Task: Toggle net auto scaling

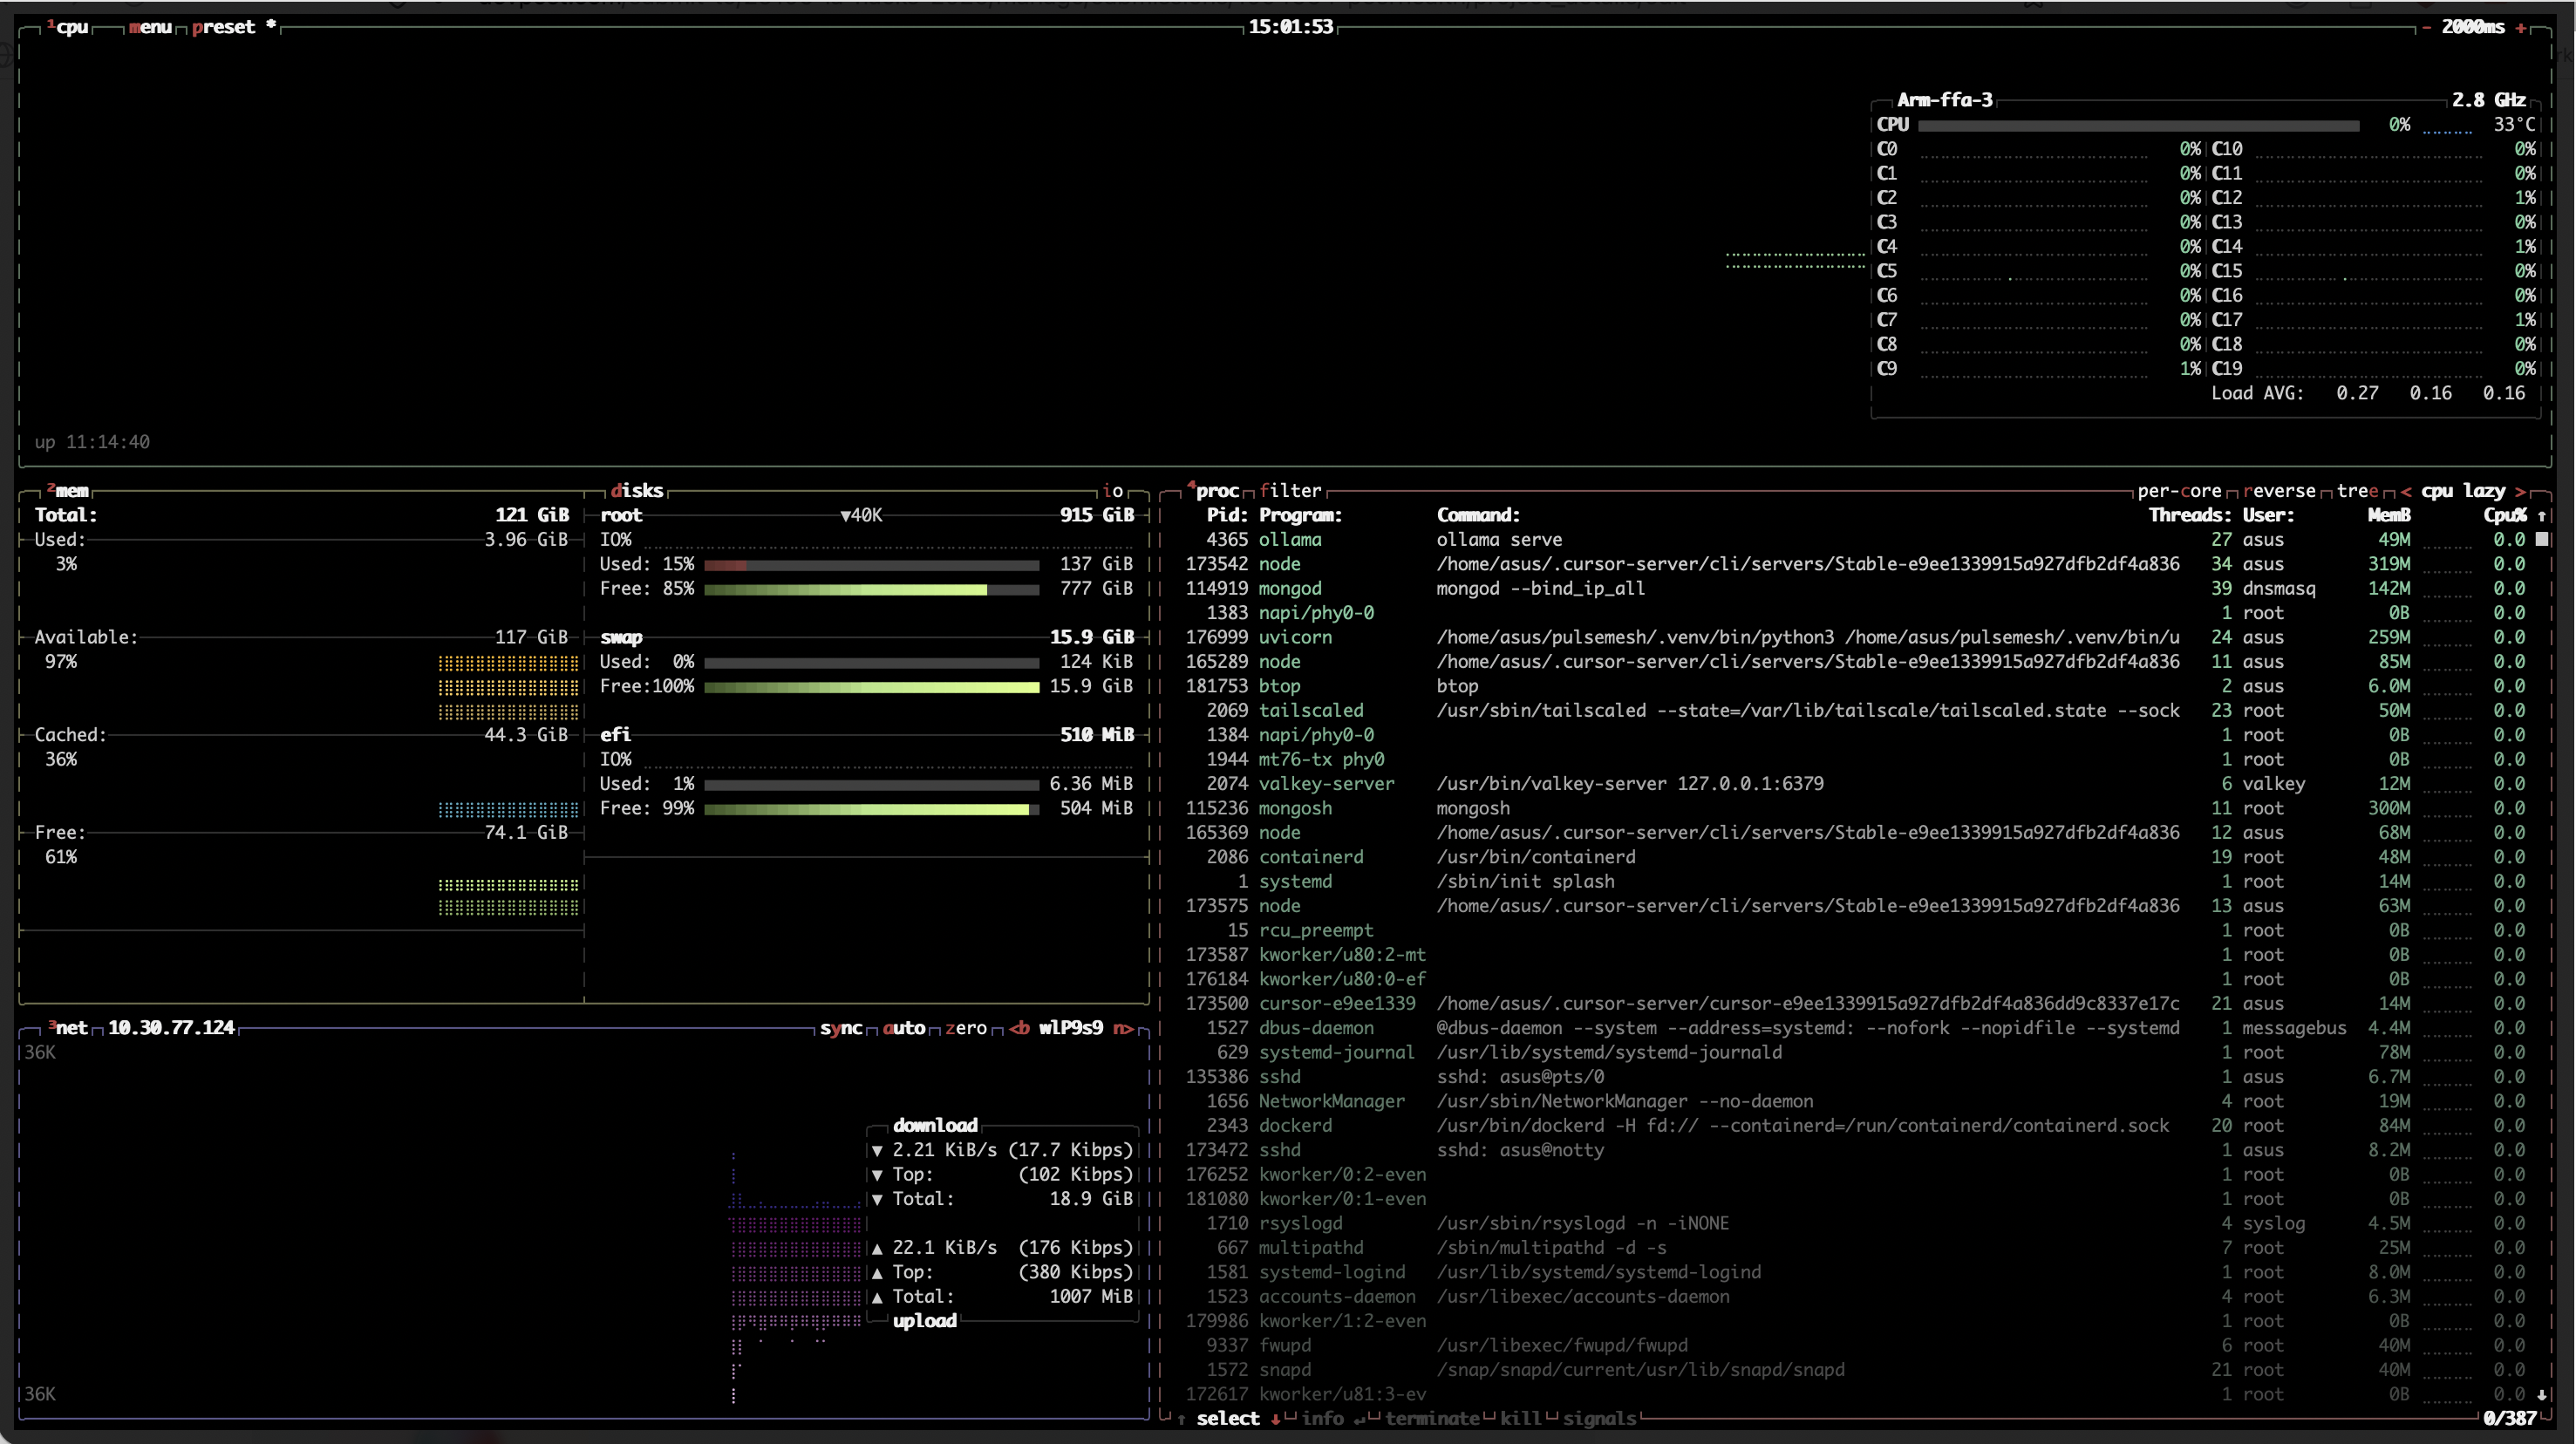Action: [904, 1028]
